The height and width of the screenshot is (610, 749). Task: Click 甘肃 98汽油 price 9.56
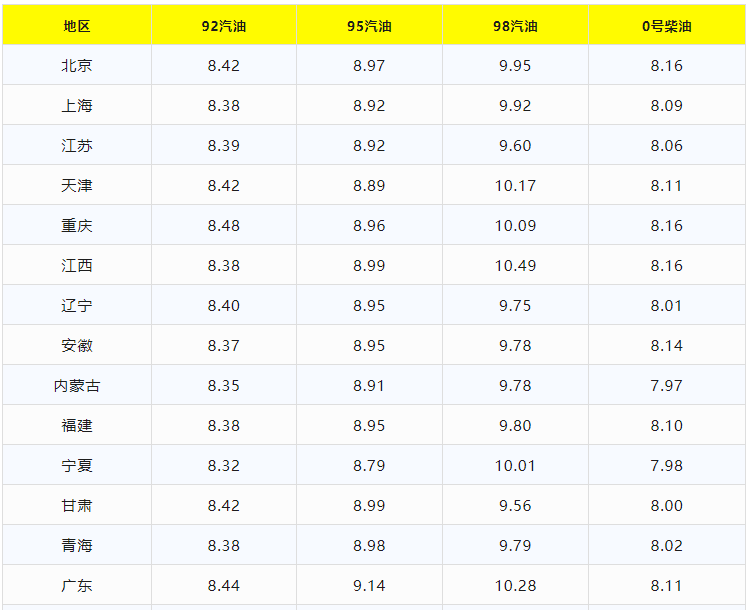pyautogui.click(x=515, y=506)
